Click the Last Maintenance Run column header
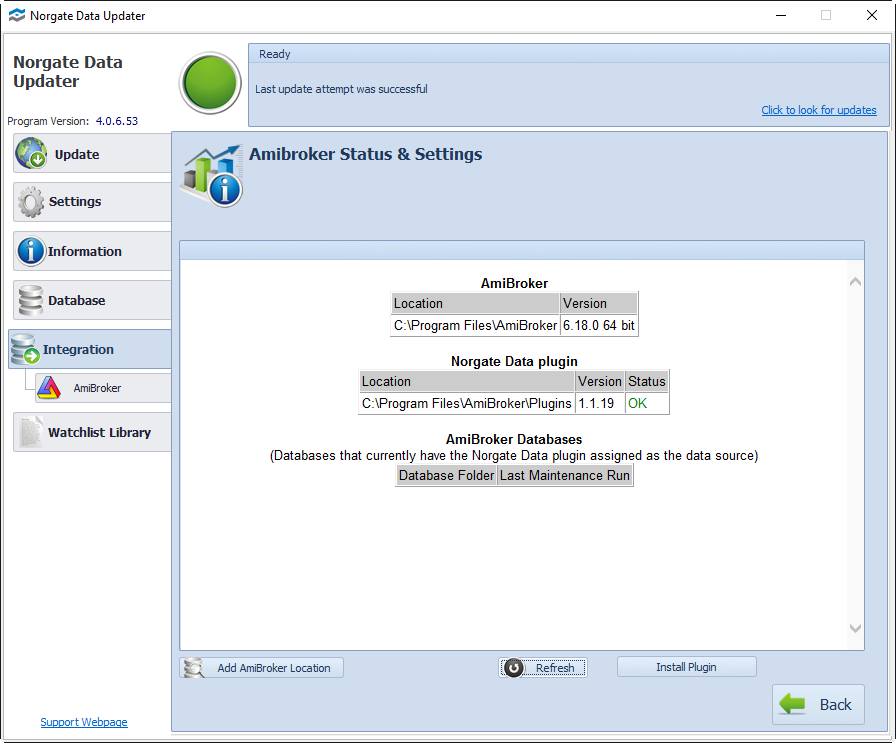 pyautogui.click(x=565, y=476)
